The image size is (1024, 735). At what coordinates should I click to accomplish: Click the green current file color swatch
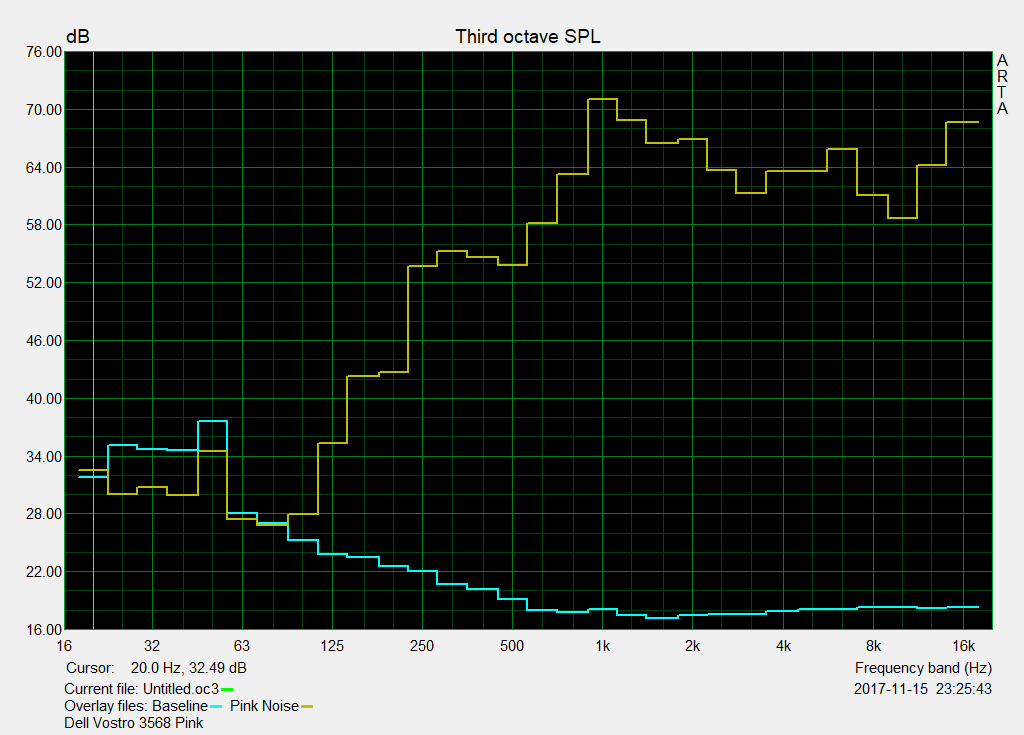click(227, 689)
